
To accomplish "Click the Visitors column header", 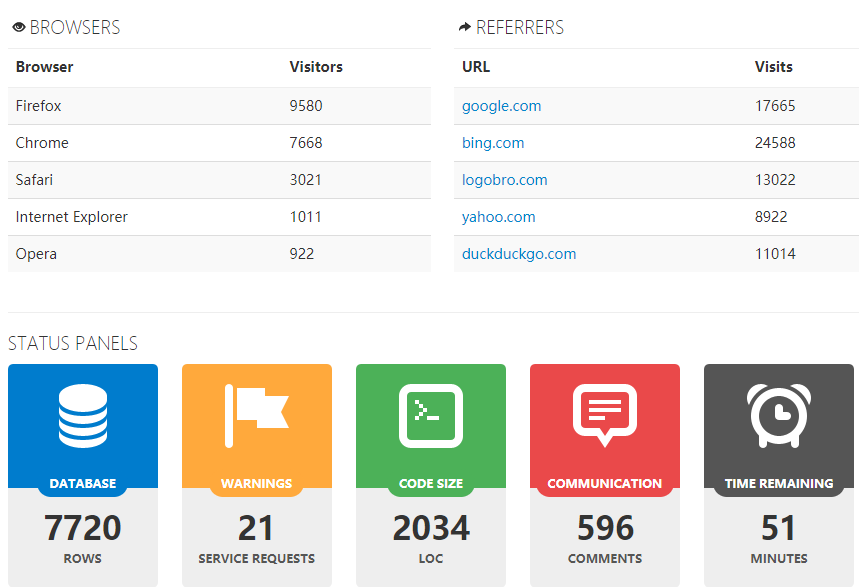I will click(x=316, y=67).
